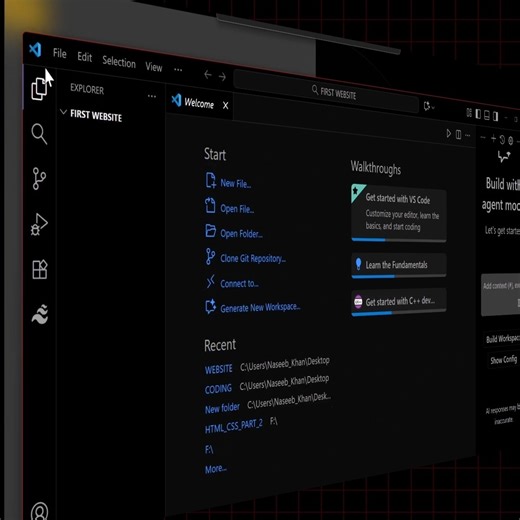Open Learn the Fundamentals walkthrough
The width and height of the screenshot is (520, 520).
[x=399, y=265]
